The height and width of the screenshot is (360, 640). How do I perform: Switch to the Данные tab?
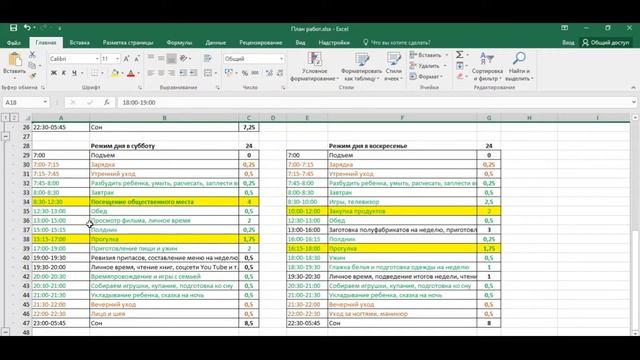click(216, 42)
